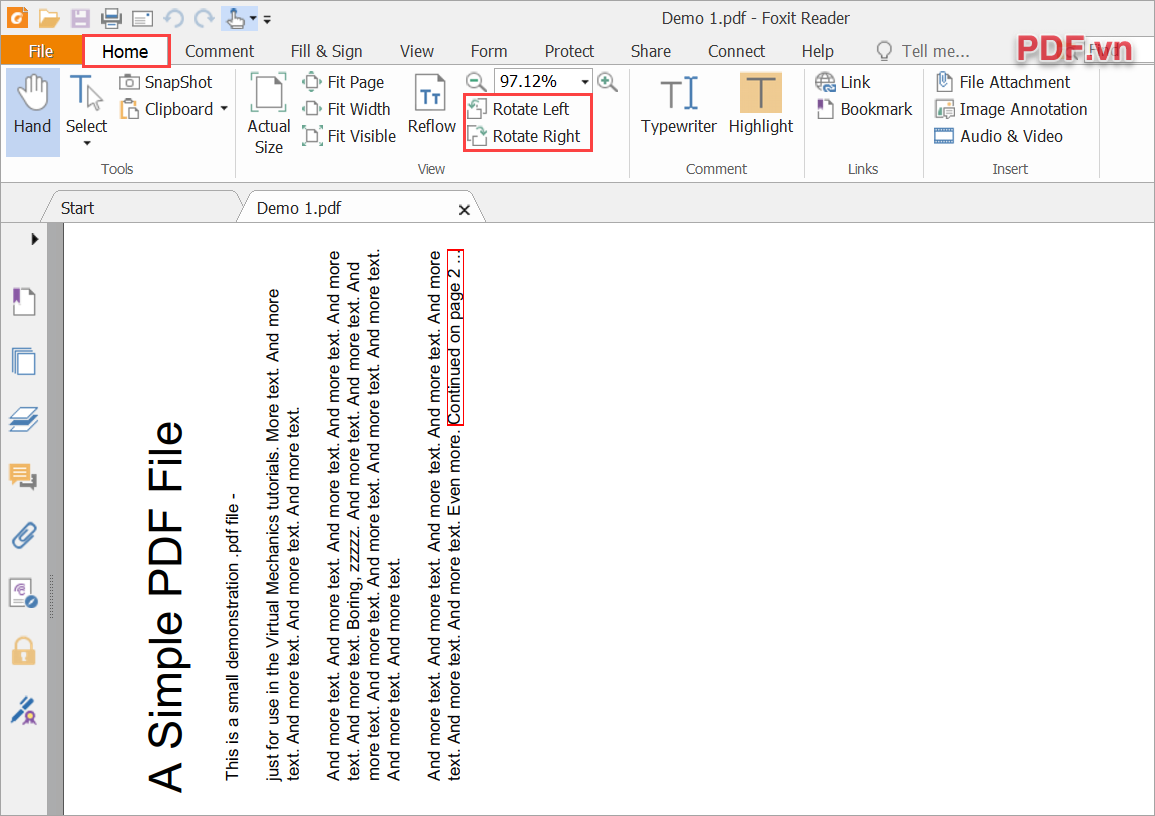
Task: Expand the navigation panel with the arrow
Action: [x=34, y=239]
